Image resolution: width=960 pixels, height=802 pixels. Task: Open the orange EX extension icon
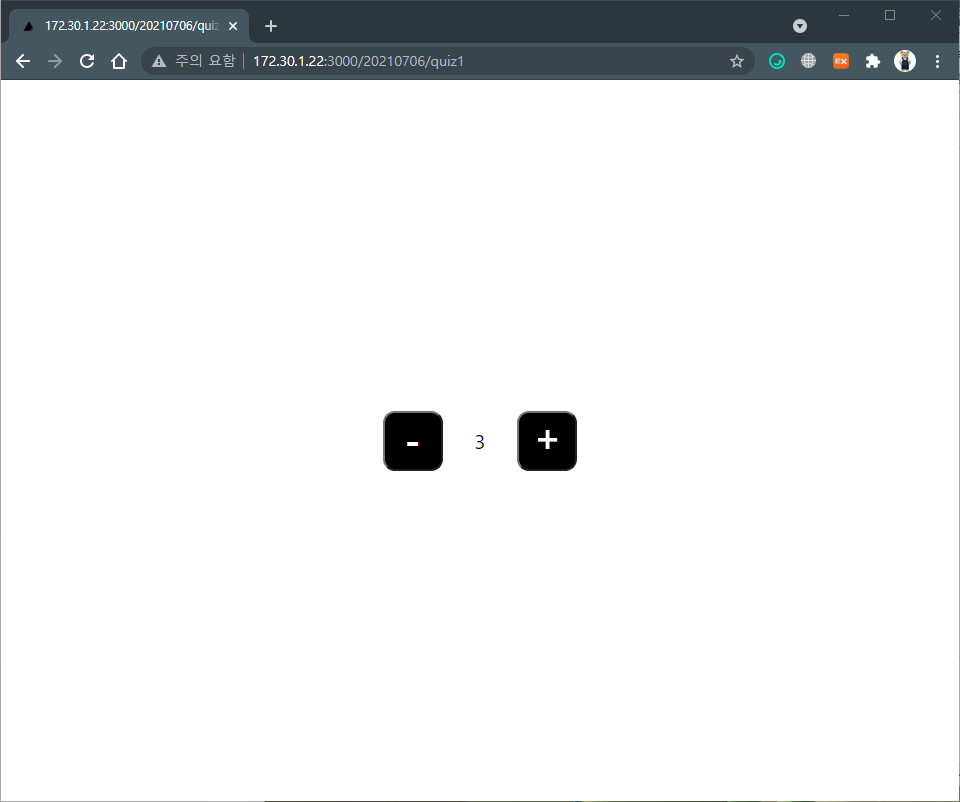[x=841, y=61]
